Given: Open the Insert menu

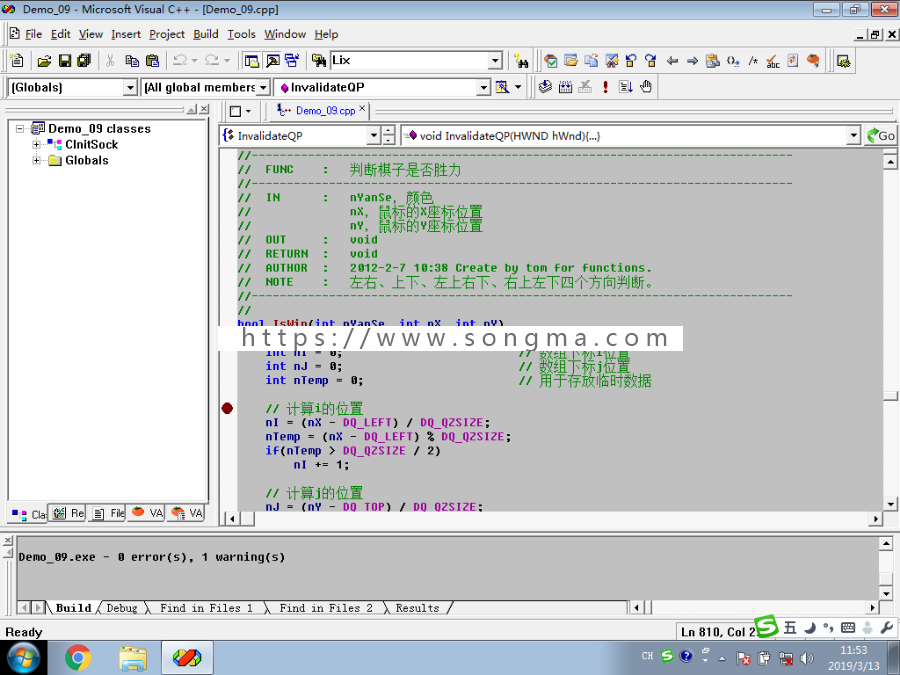Looking at the screenshot, I should pyautogui.click(x=126, y=34).
